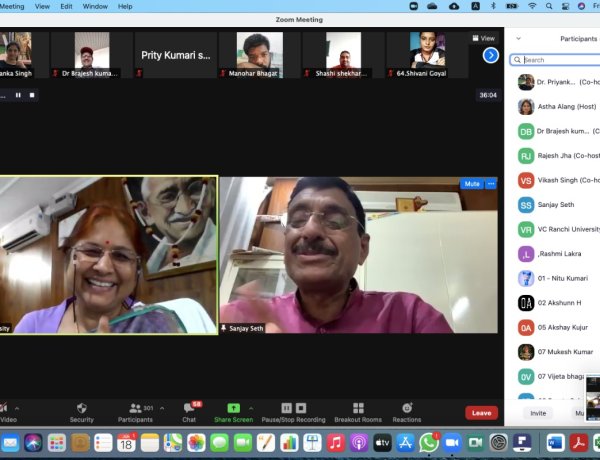
Task: Open more options on Sanjay Seth video
Action: (491, 184)
